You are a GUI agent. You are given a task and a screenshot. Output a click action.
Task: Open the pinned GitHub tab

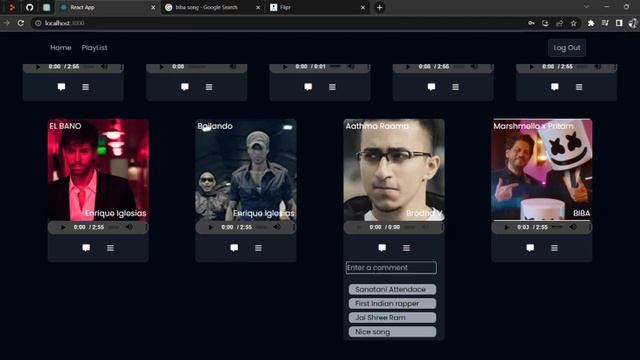[29, 7]
